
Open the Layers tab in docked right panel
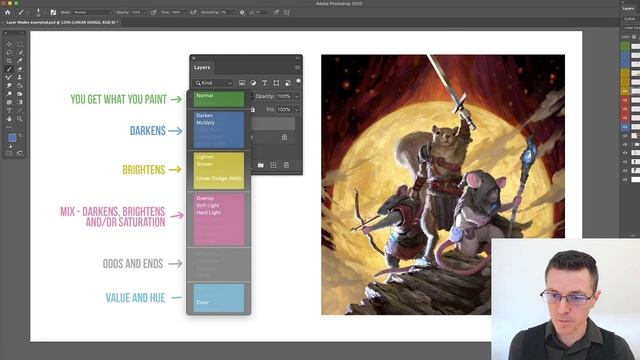tap(629, 8)
